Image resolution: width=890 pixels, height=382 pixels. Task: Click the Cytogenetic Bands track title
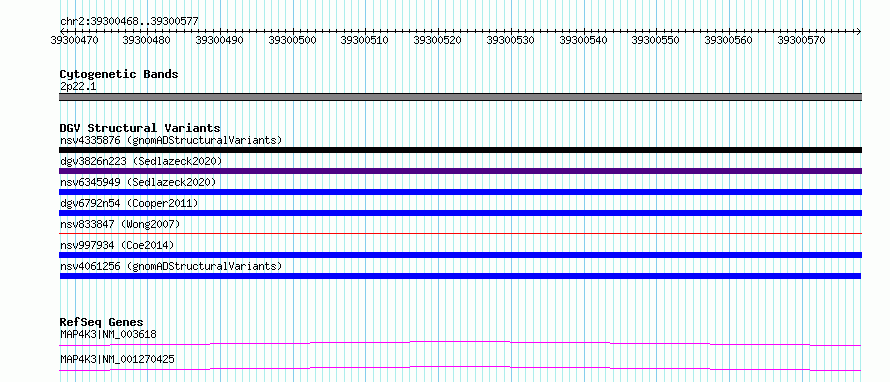pos(119,74)
